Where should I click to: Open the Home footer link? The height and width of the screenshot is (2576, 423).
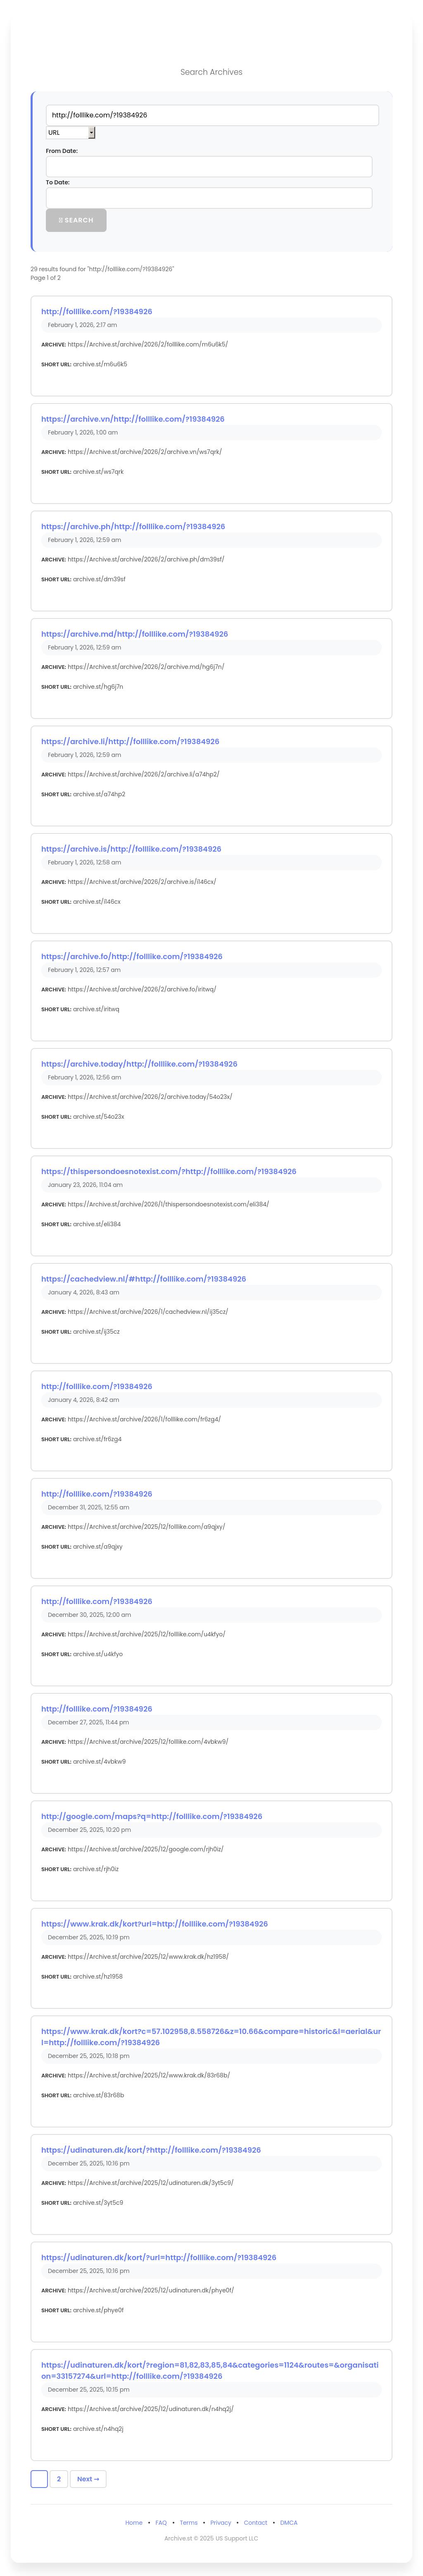134,2522
